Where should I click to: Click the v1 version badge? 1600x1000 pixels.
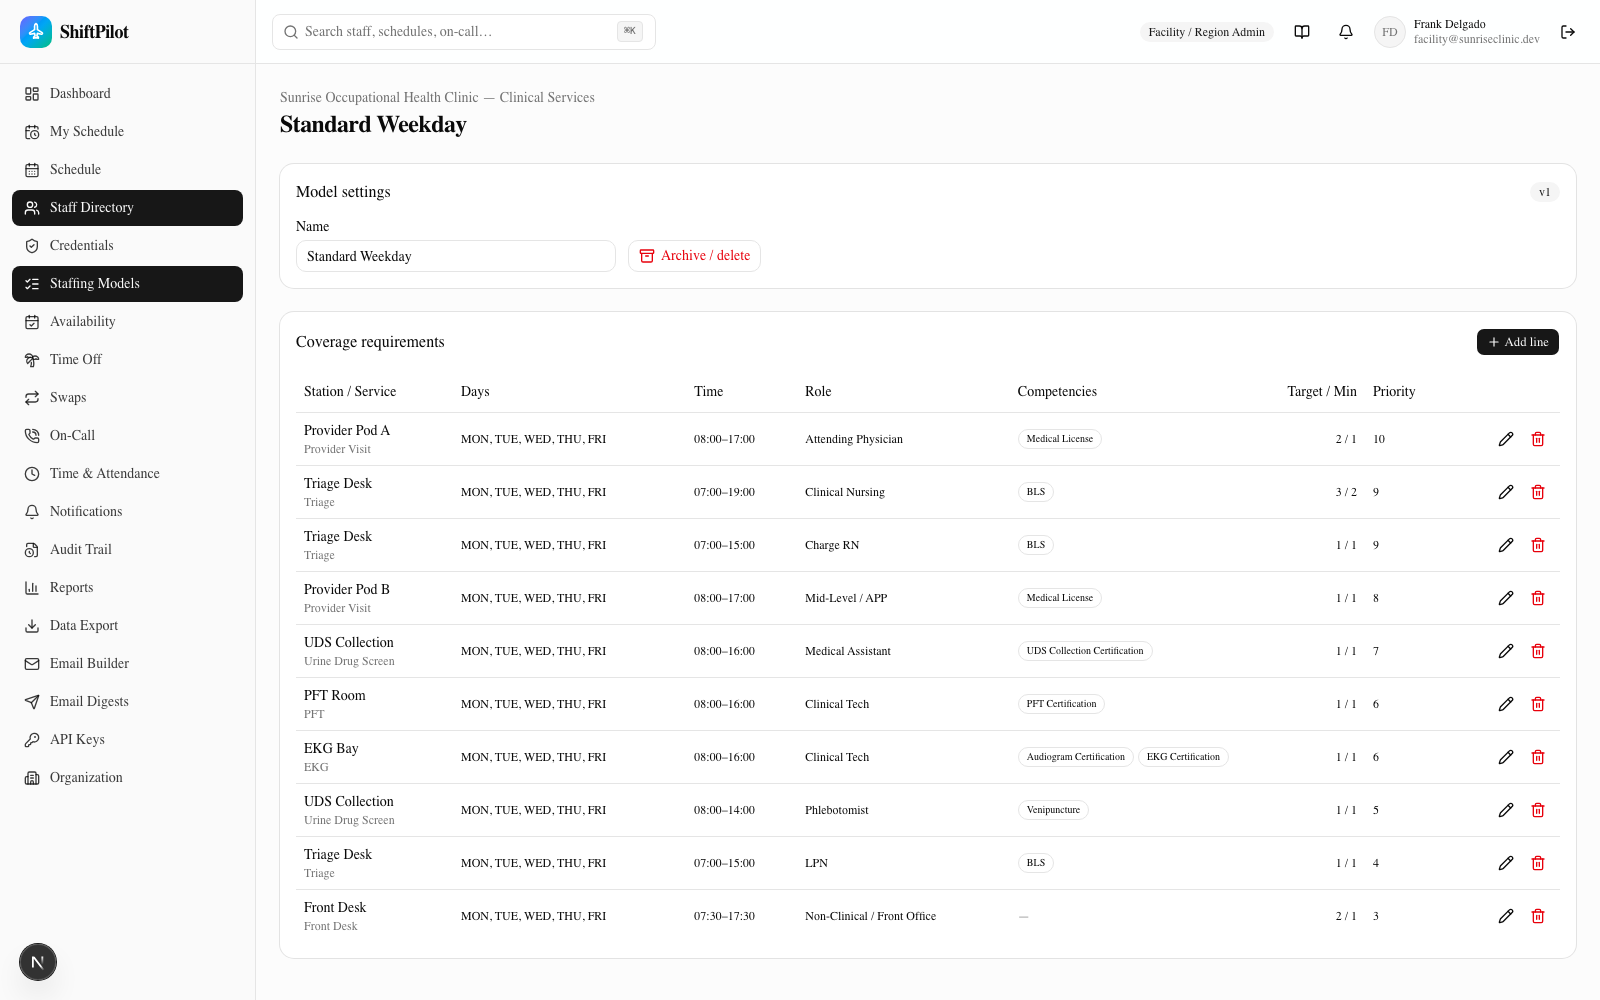coord(1545,192)
